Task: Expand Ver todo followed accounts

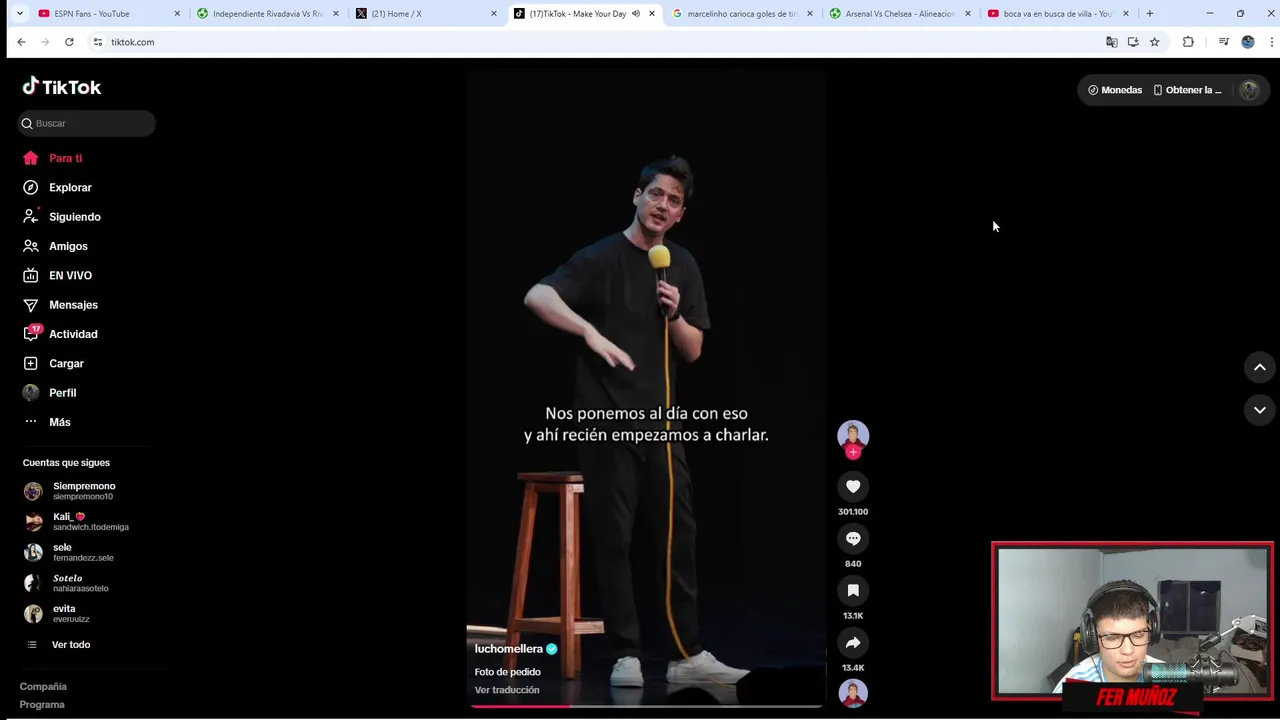Action: (70, 645)
